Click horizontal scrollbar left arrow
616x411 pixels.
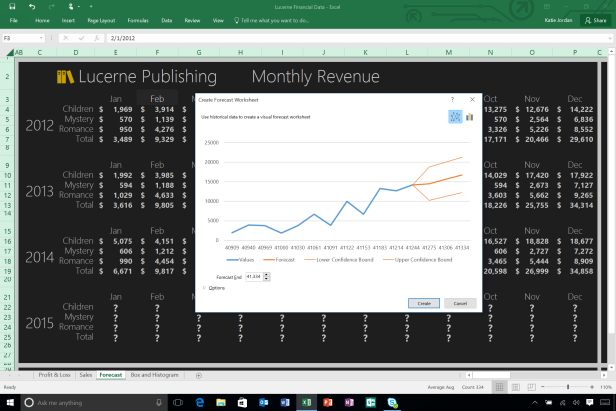pos(469,375)
